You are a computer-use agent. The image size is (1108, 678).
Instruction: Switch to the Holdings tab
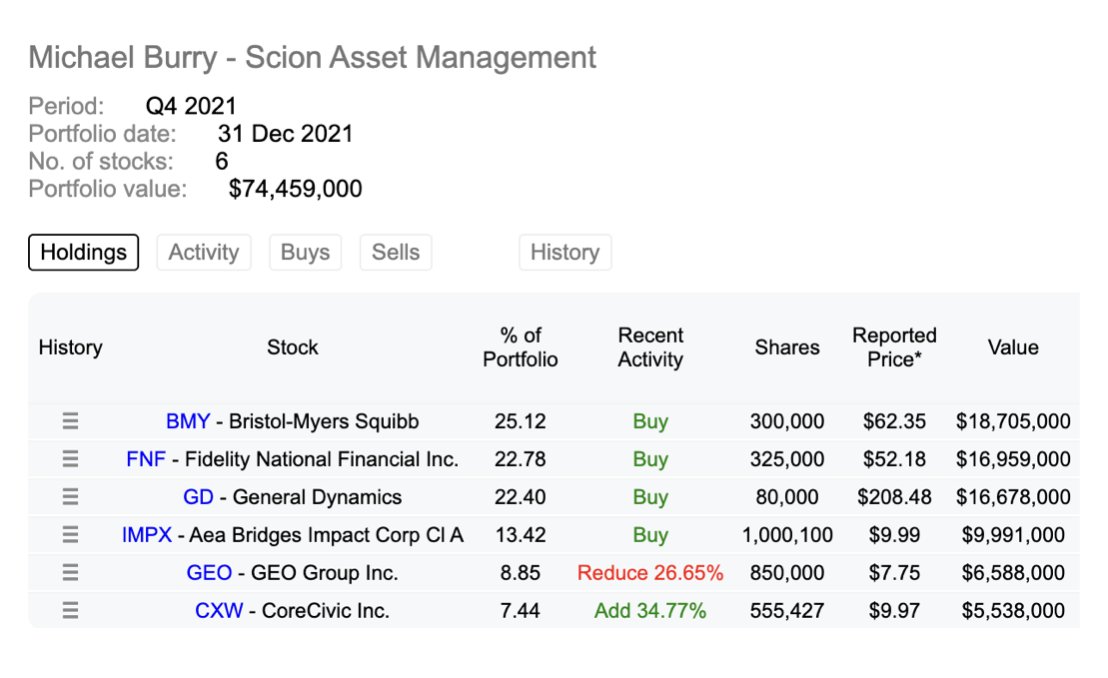coord(83,253)
